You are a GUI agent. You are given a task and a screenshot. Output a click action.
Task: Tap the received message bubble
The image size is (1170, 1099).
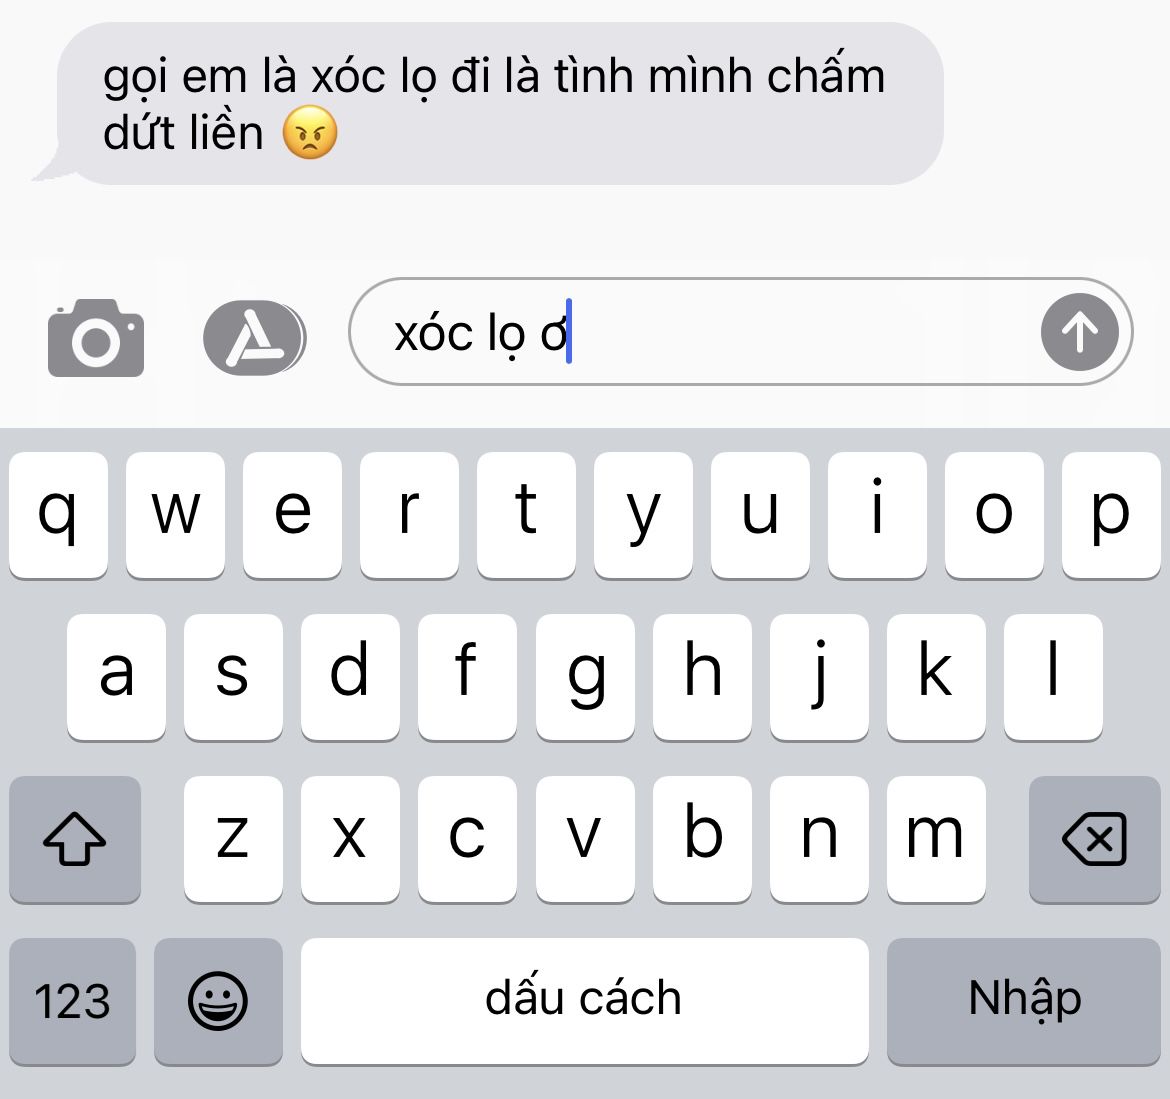[492, 104]
